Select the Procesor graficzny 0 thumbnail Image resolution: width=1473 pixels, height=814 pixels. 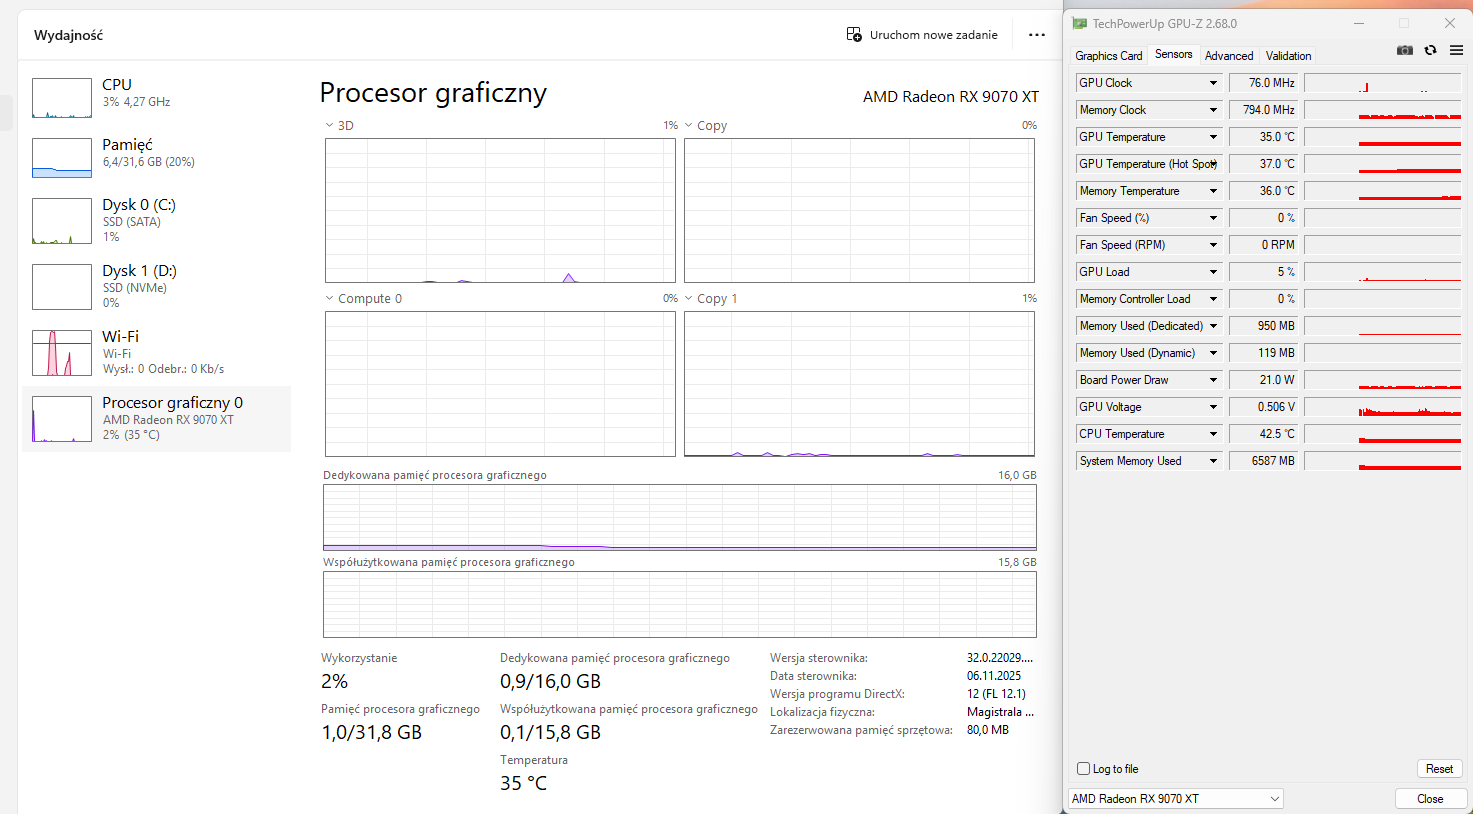click(62, 419)
